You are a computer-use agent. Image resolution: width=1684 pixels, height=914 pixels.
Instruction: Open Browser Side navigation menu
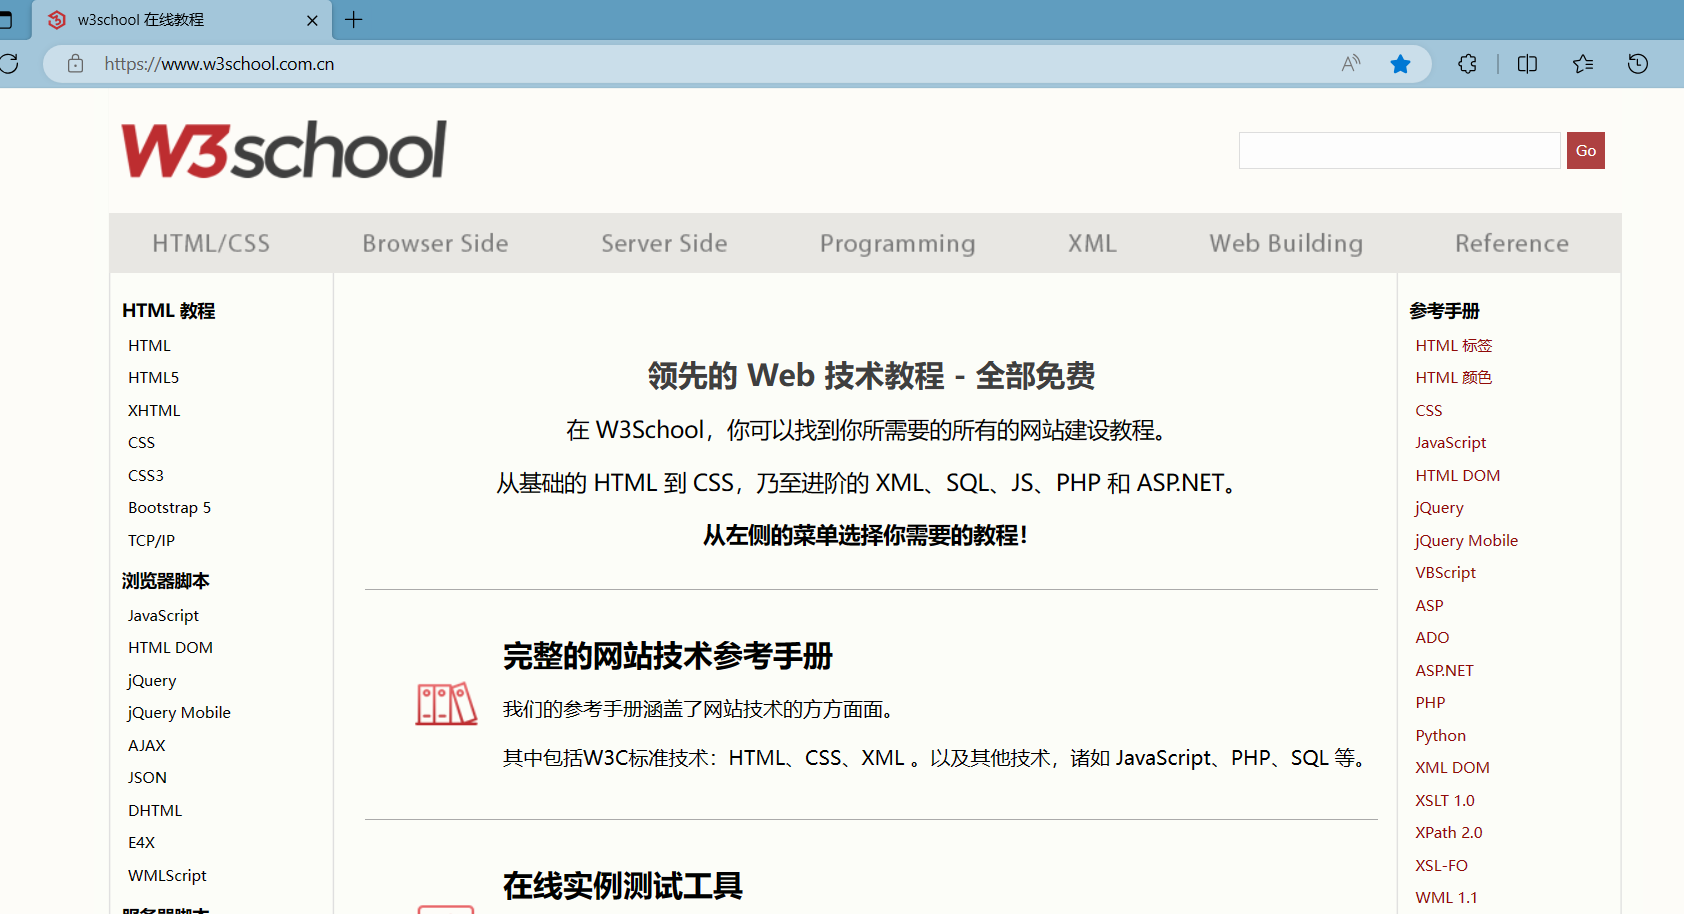pyautogui.click(x=435, y=243)
